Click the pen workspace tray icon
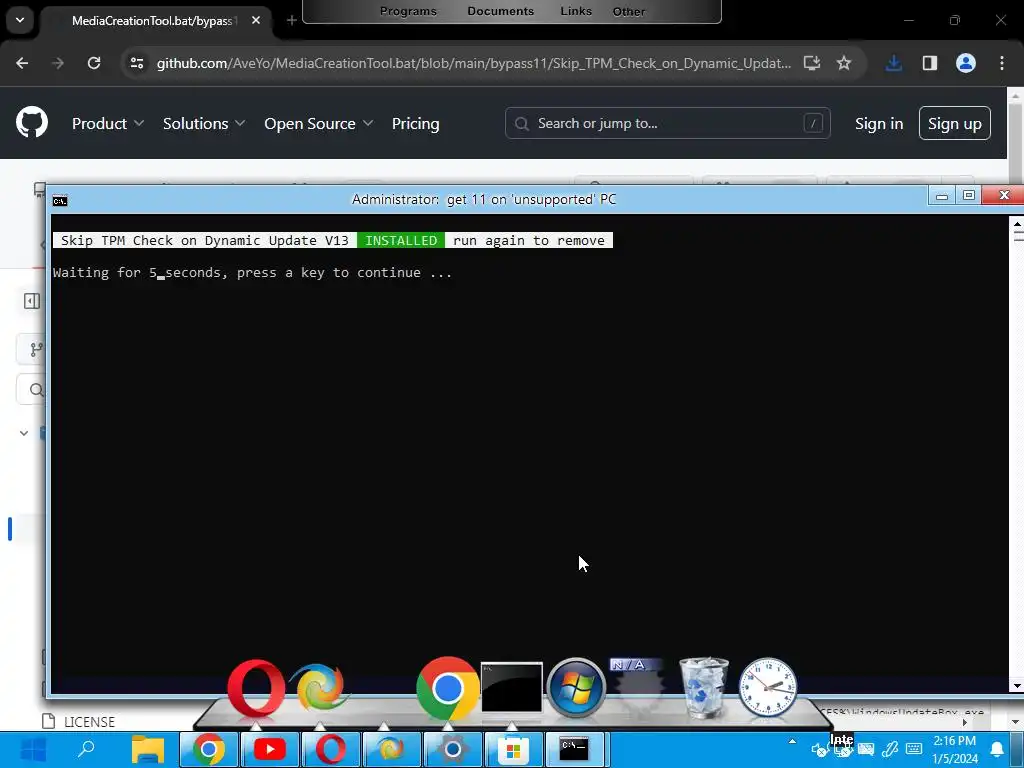 click(x=889, y=749)
